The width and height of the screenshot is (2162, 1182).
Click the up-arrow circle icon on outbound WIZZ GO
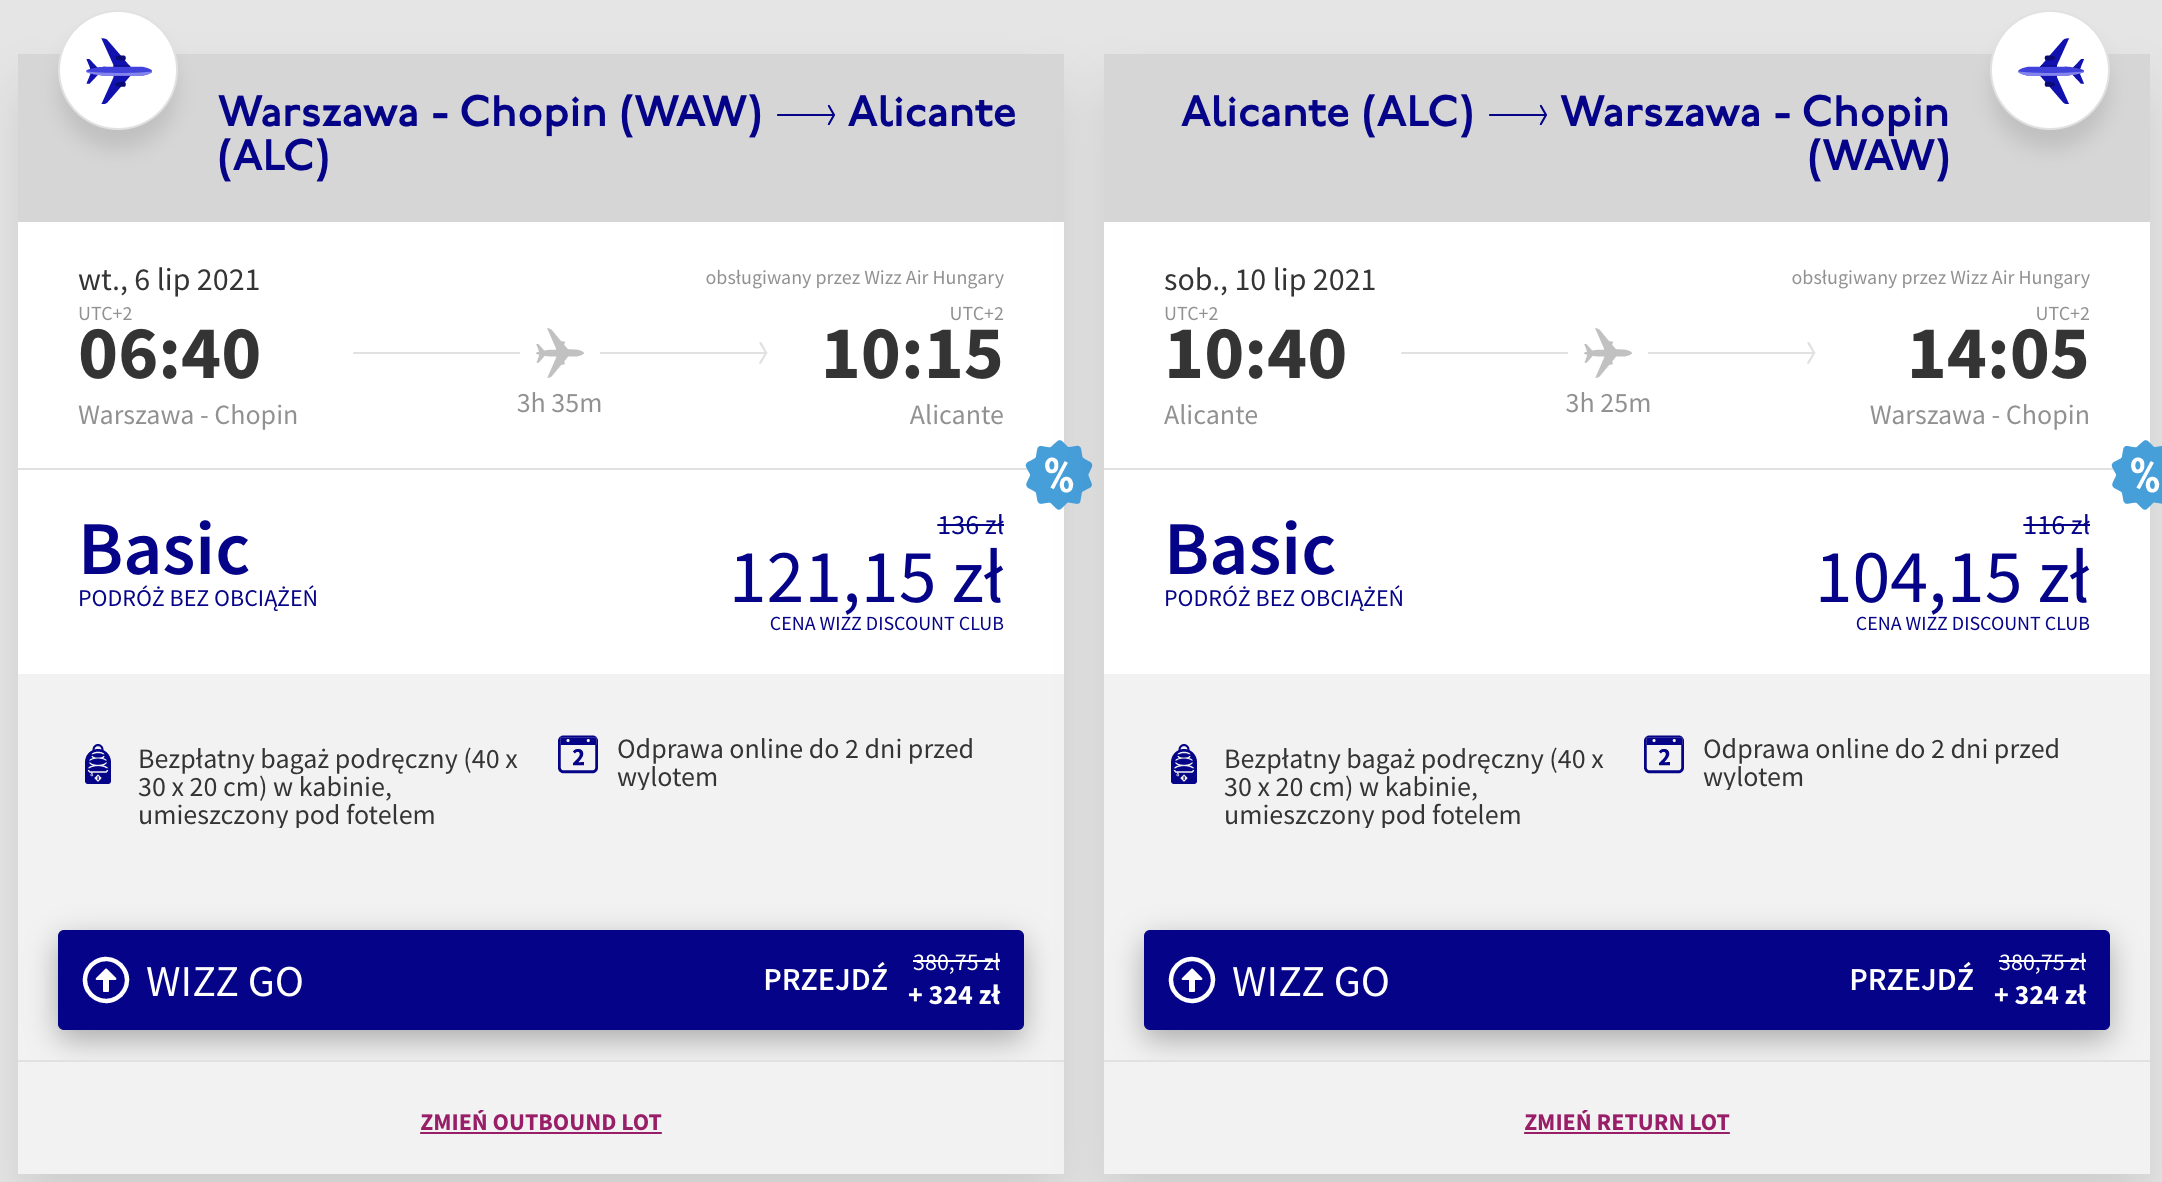point(106,980)
